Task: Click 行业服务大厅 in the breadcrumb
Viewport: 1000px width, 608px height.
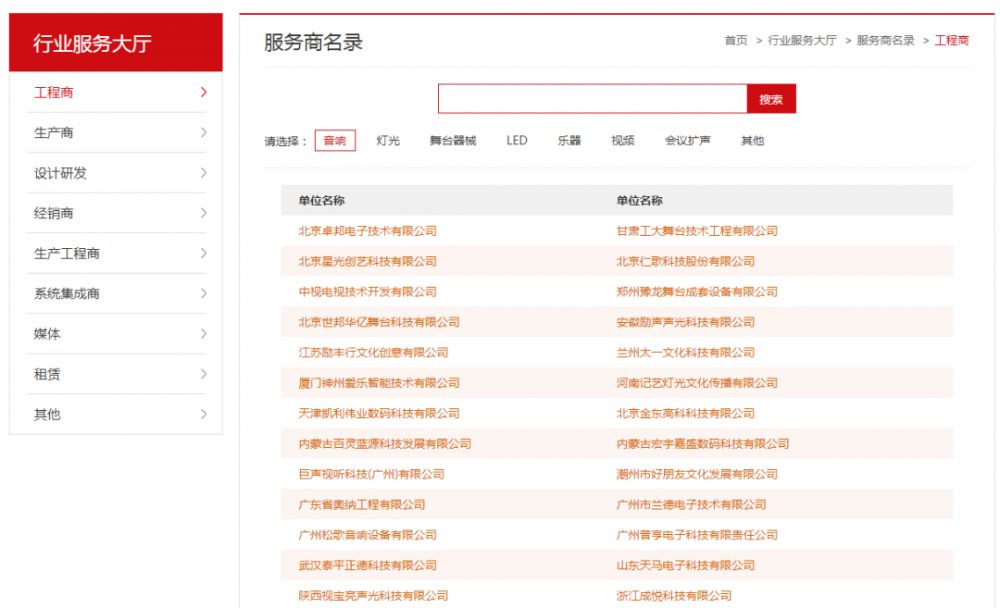Action: click(802, 40)
